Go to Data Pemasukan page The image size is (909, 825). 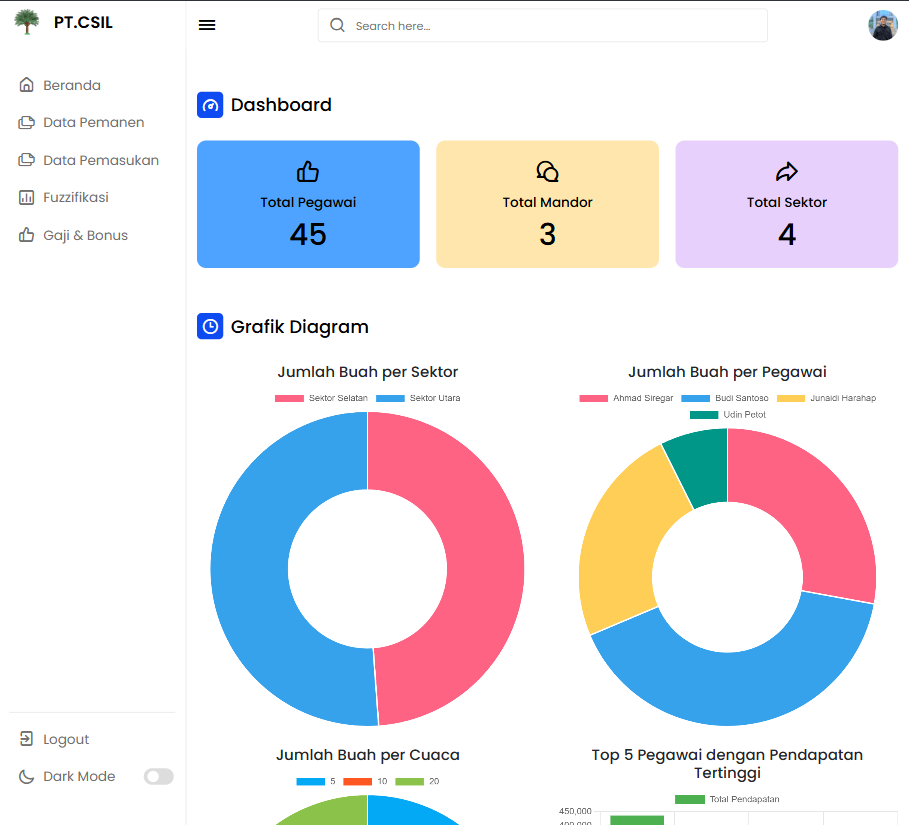(x=101, y=160)
